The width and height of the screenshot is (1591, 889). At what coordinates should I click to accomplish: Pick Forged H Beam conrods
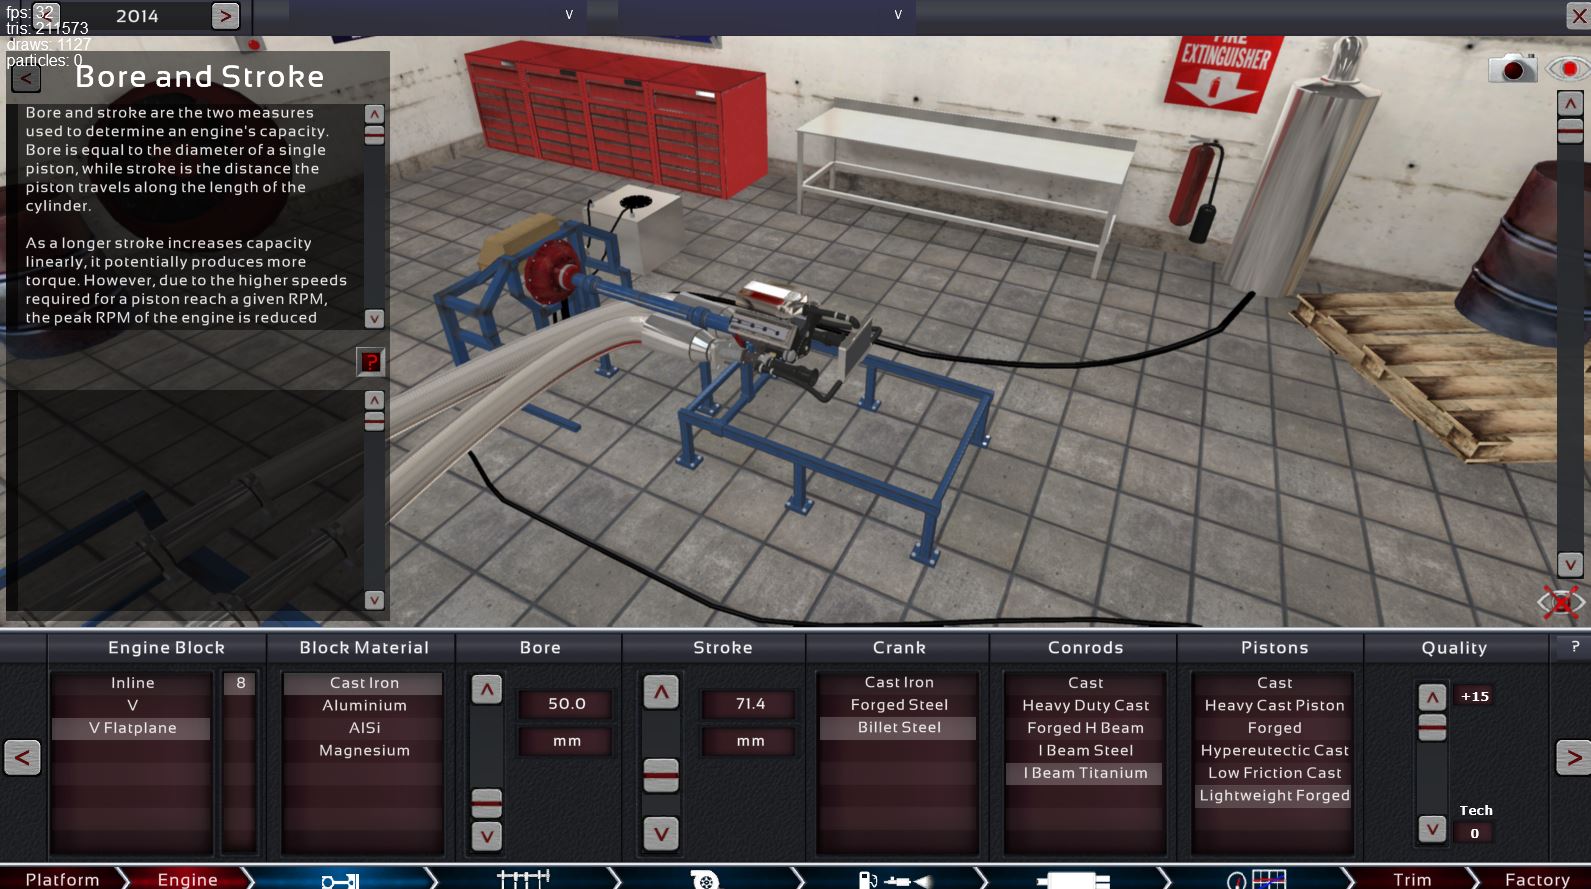pos(1085,728)
